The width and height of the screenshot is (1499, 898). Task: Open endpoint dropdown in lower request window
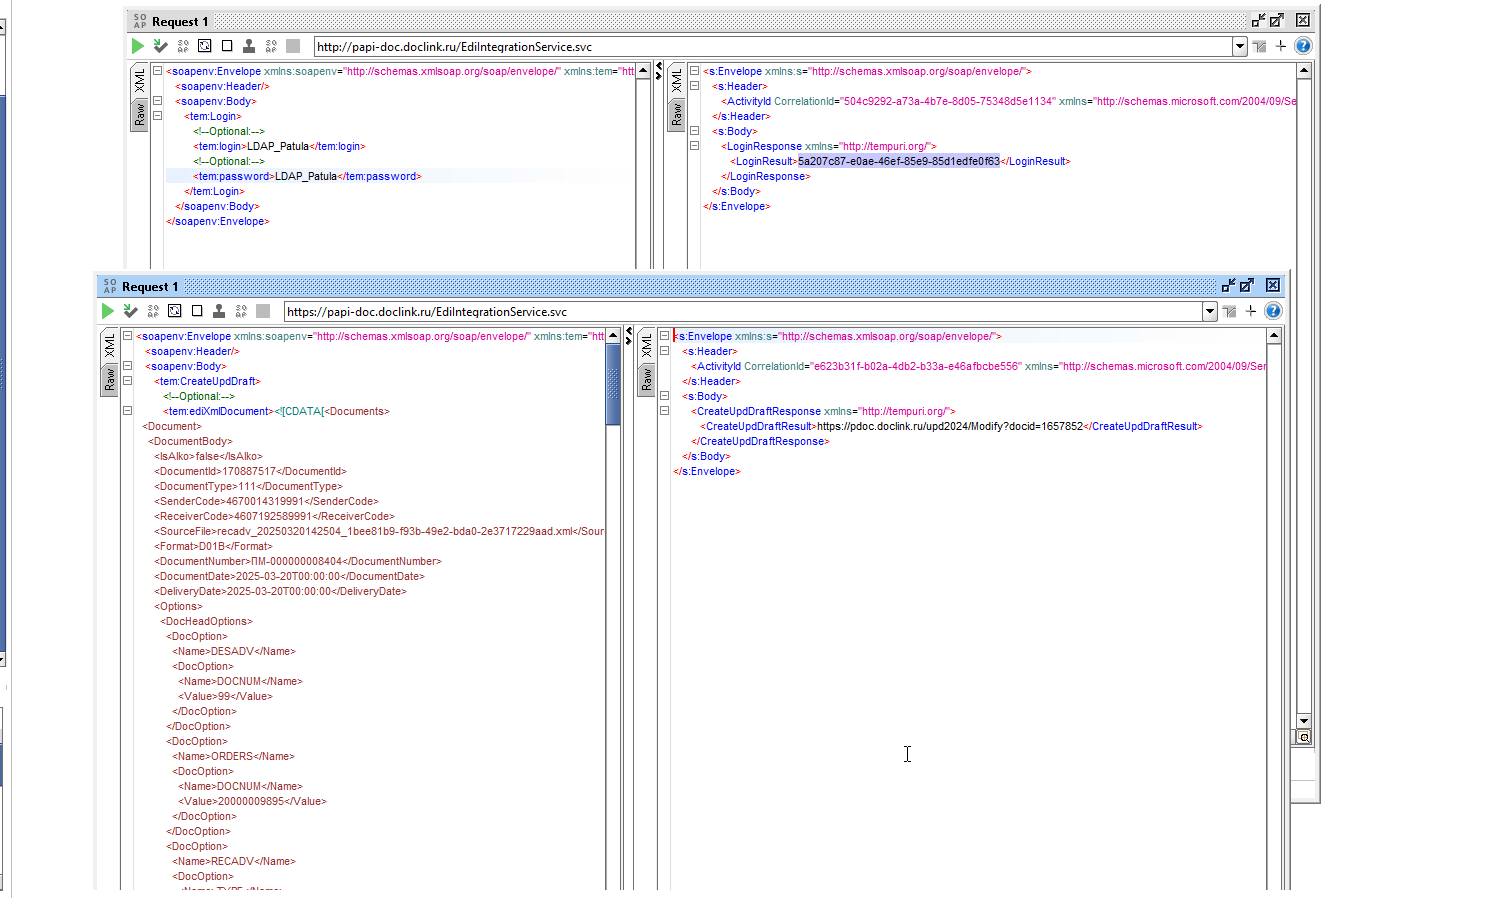pyautogui.click(x=1210, y=311)
